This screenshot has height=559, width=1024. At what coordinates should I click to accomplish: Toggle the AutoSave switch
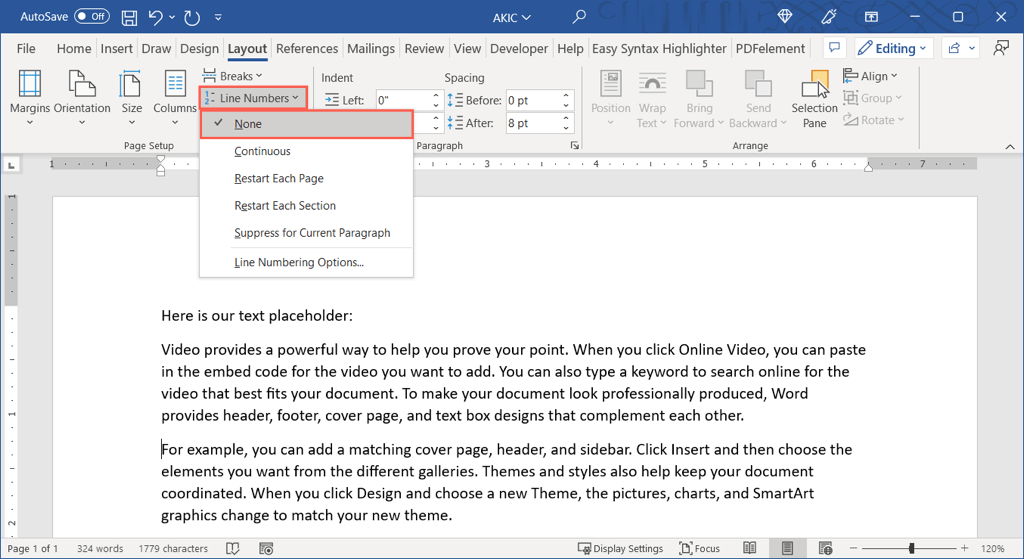tap(92, 17)
